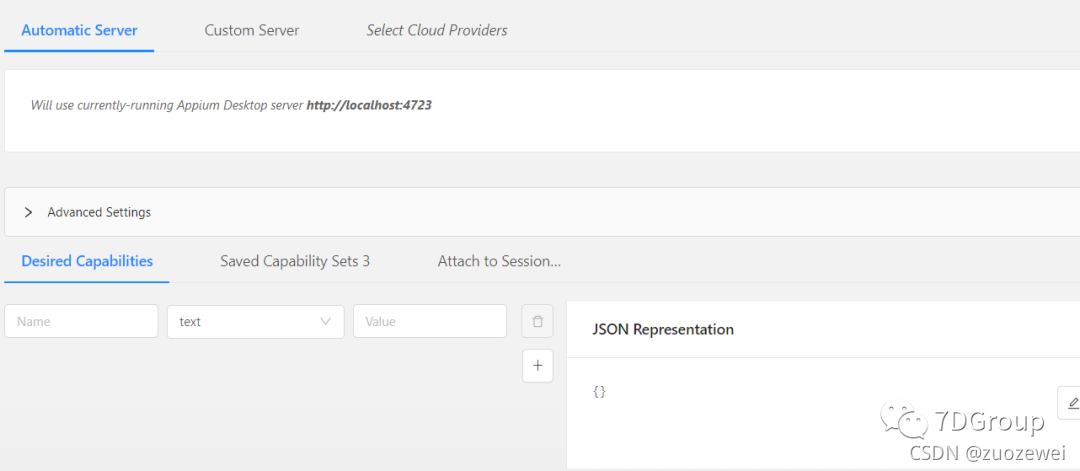Focus the capability Value input field
The height and width of the screenshot is (471, 1080).
click(430, 322)
